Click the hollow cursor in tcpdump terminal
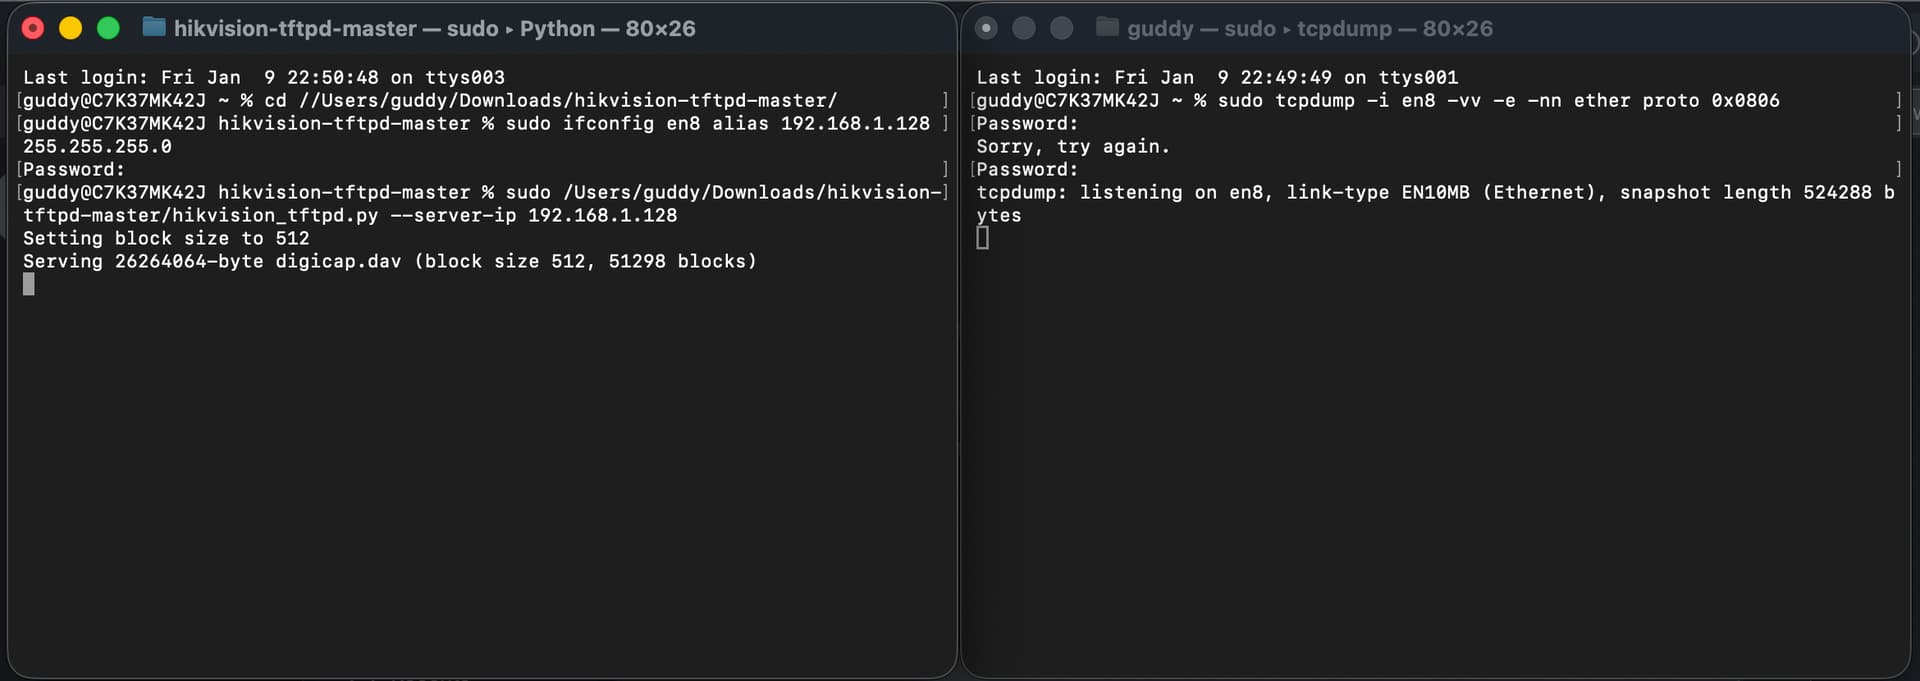The height and width of the screenshot is (681, 1920). (x=982, y=238)
